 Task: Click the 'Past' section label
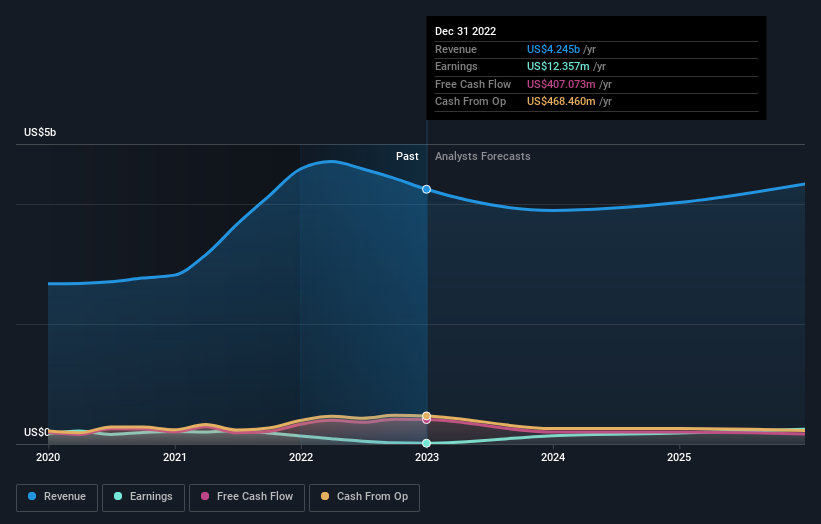point(407,157)
